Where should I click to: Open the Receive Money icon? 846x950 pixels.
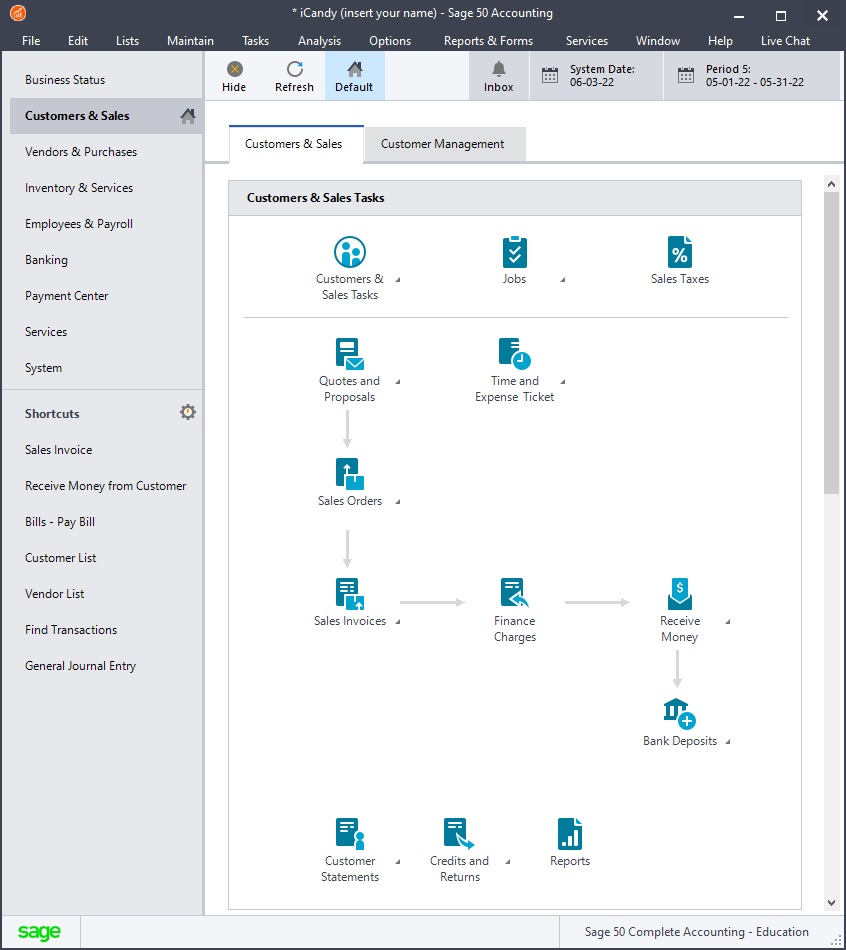coord(679,594)
